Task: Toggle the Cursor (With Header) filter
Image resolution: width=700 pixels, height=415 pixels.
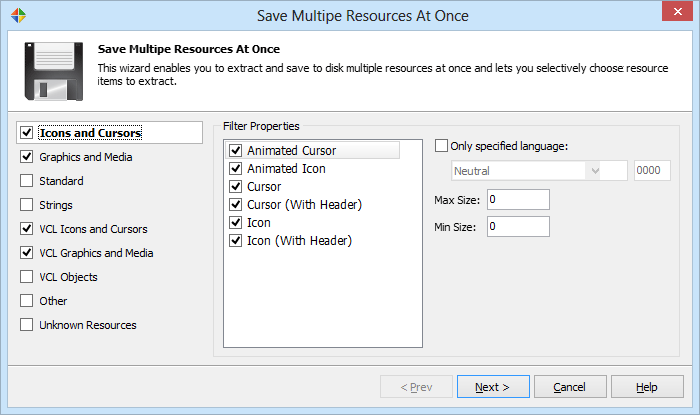Action: tap(236, 205)
